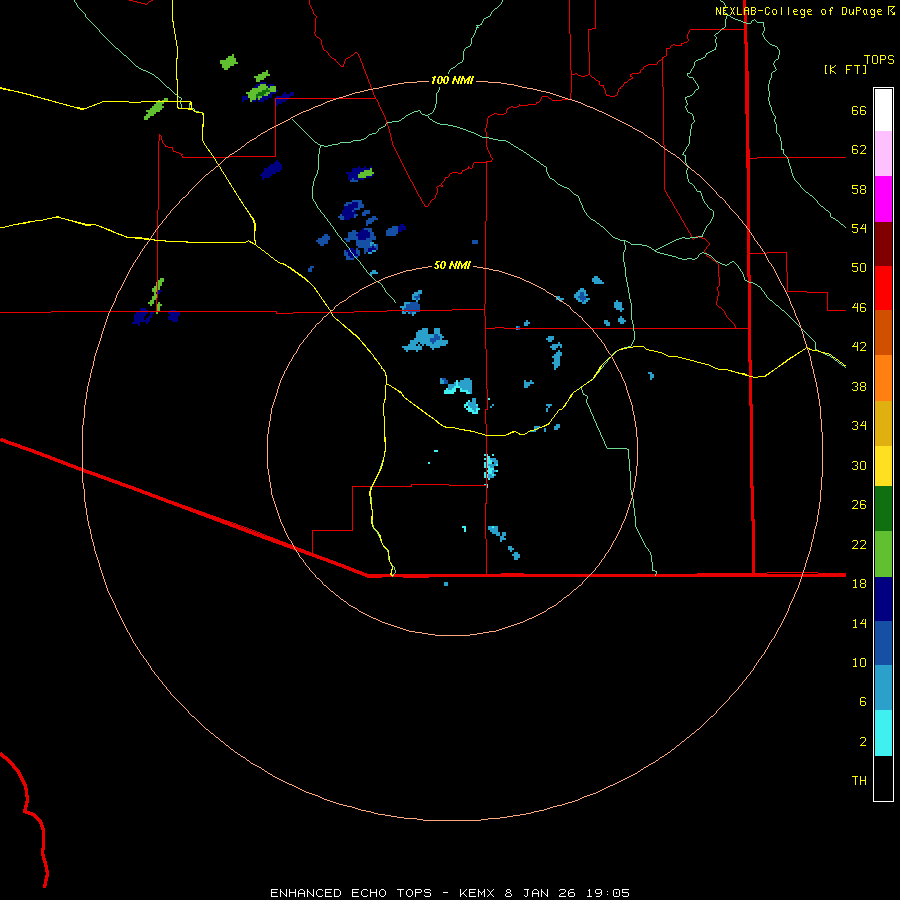Click the '19:05' timestamp

point(608,893)
